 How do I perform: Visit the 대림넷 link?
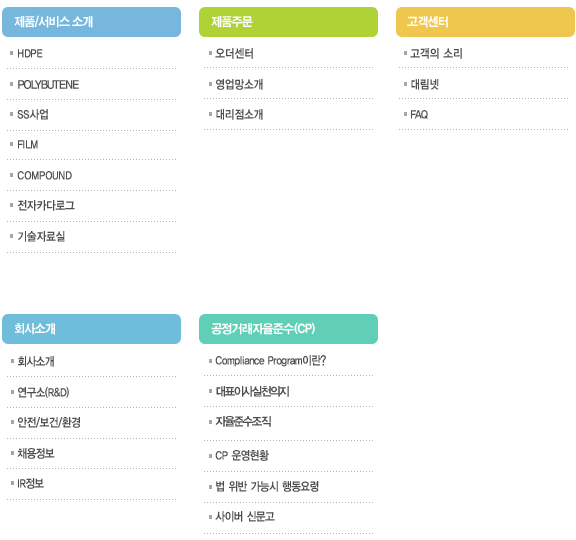click(424, 84)
